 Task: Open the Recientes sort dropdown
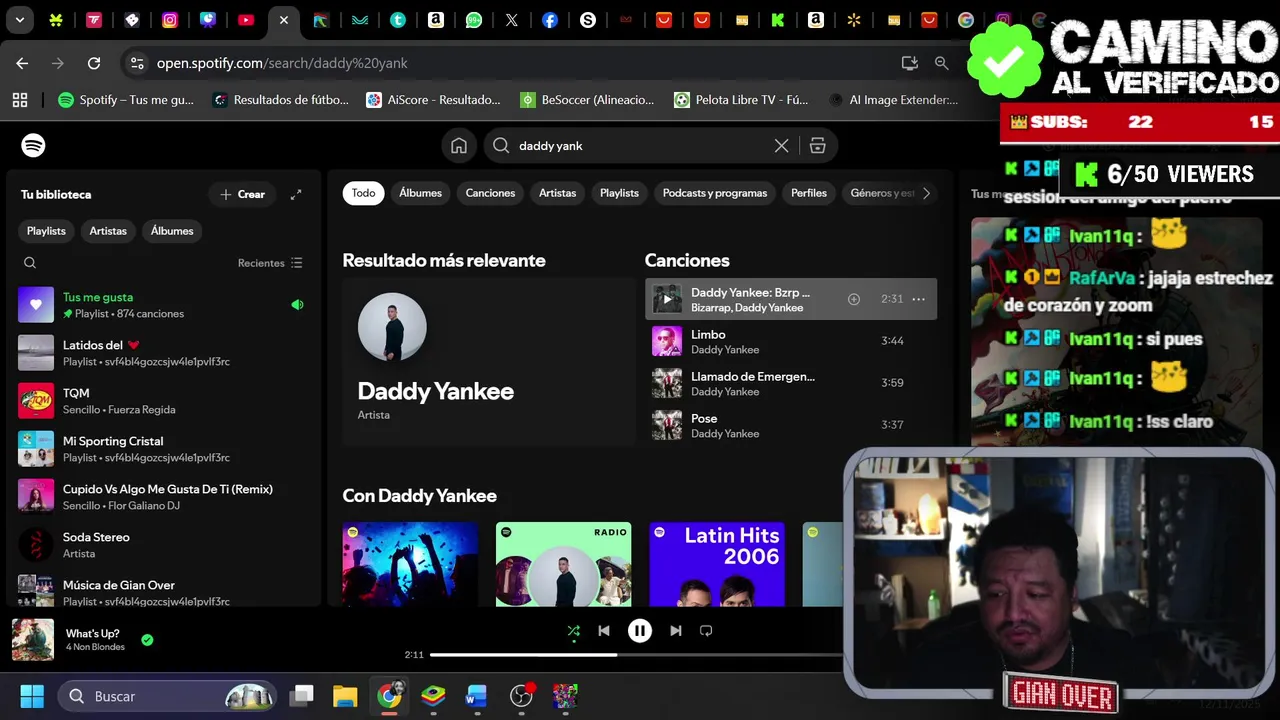click(x=270, y=263)
